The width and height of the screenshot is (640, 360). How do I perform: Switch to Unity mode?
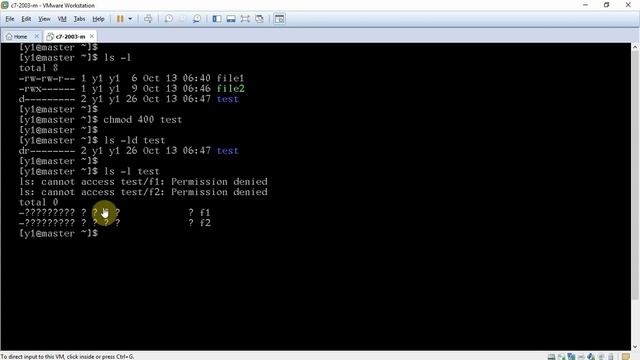point(259,19)
